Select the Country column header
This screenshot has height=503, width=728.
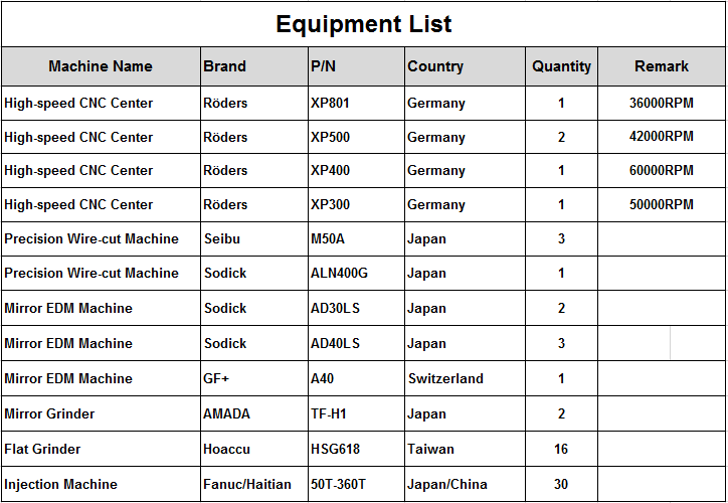pyautogui.click(x=435, y=66)
